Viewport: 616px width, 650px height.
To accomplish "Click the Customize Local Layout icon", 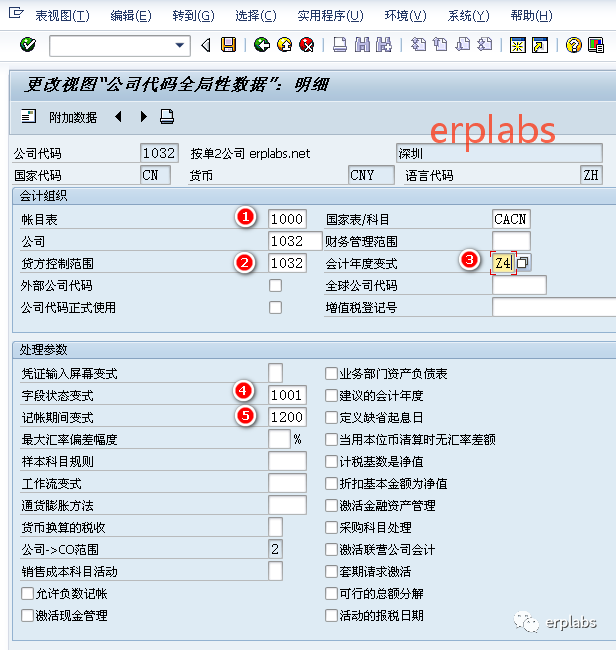I will pos(596,45).
